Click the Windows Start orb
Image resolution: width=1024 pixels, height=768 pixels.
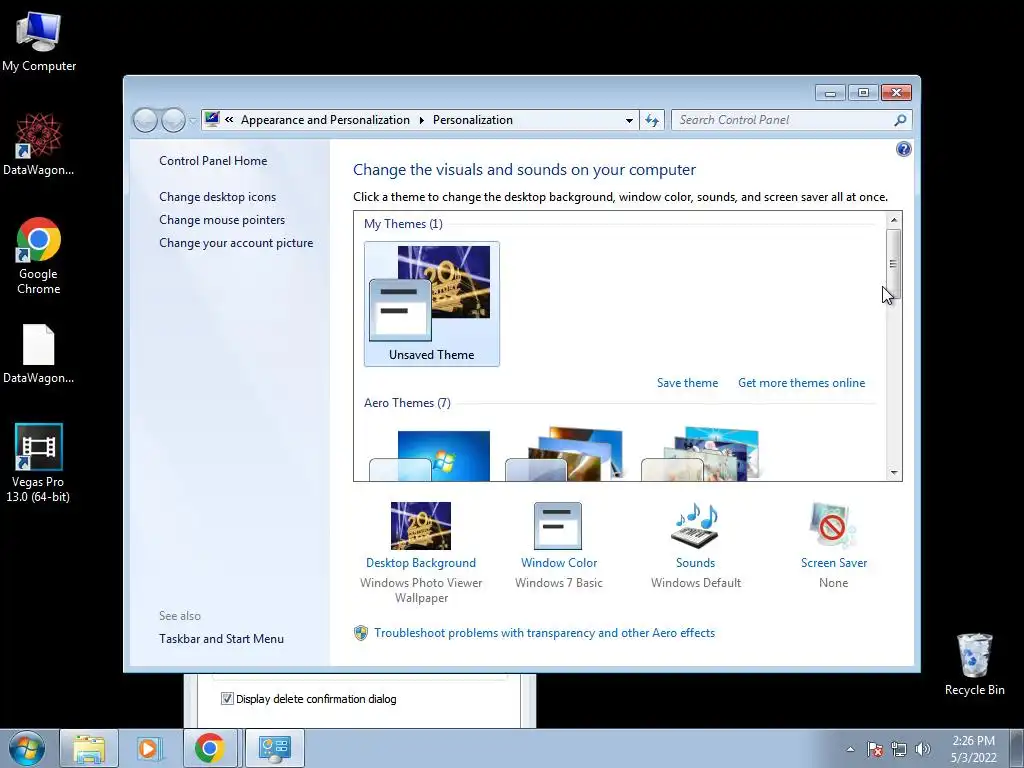[x=27, y=748]
